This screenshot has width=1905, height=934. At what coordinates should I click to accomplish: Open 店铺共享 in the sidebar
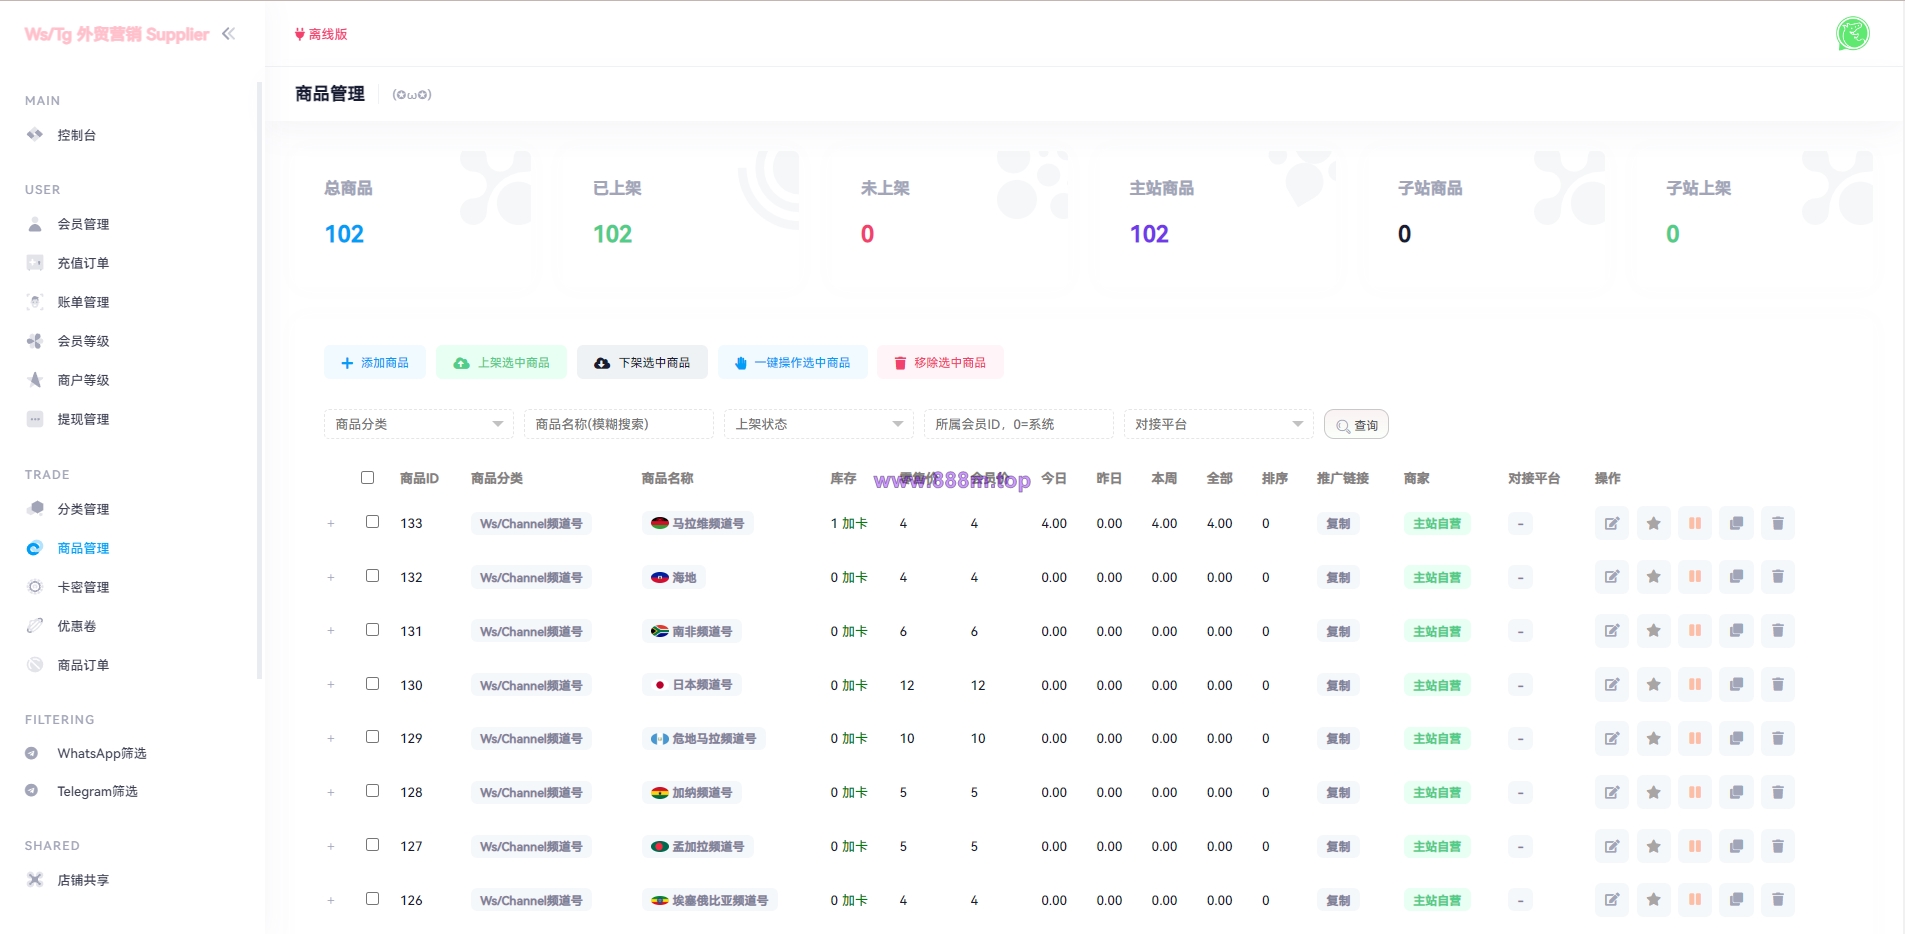(x=83, y=880)
